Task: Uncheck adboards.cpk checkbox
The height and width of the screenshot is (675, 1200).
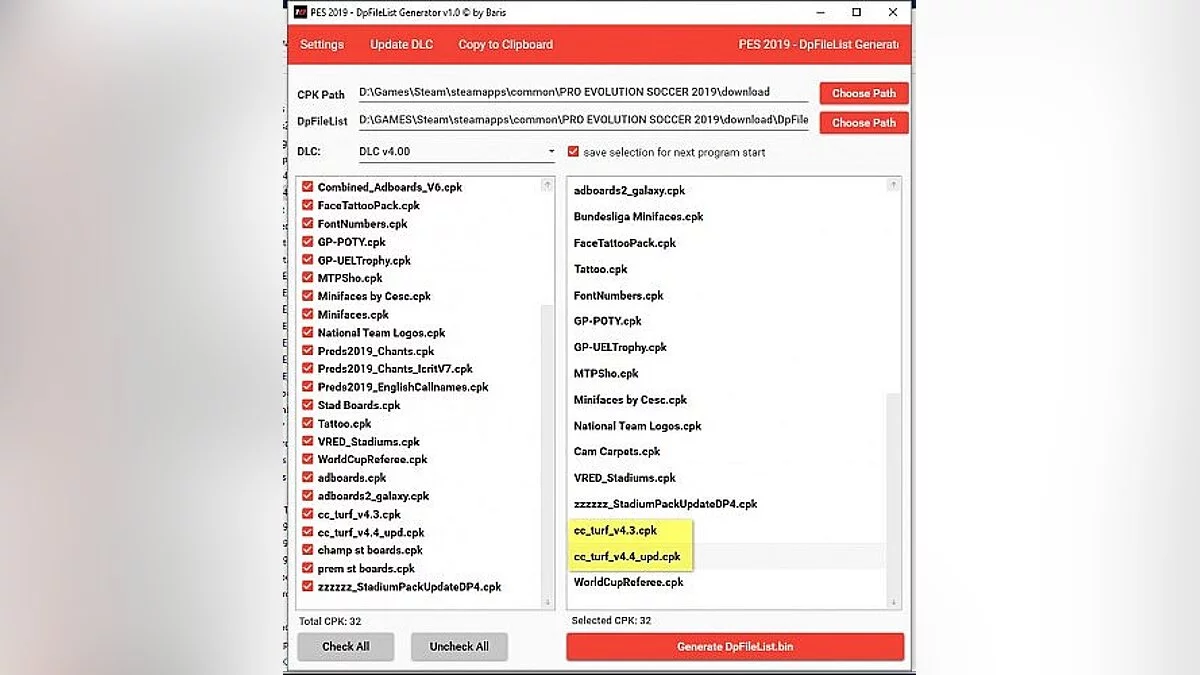Action: (x=308, y=478)
